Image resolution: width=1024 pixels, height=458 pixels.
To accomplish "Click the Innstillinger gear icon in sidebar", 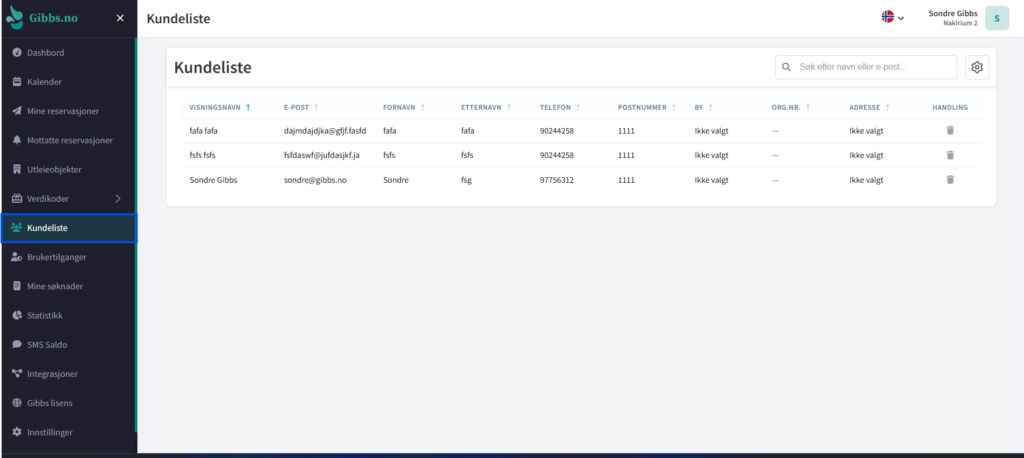I will click(x=17, y=432).
